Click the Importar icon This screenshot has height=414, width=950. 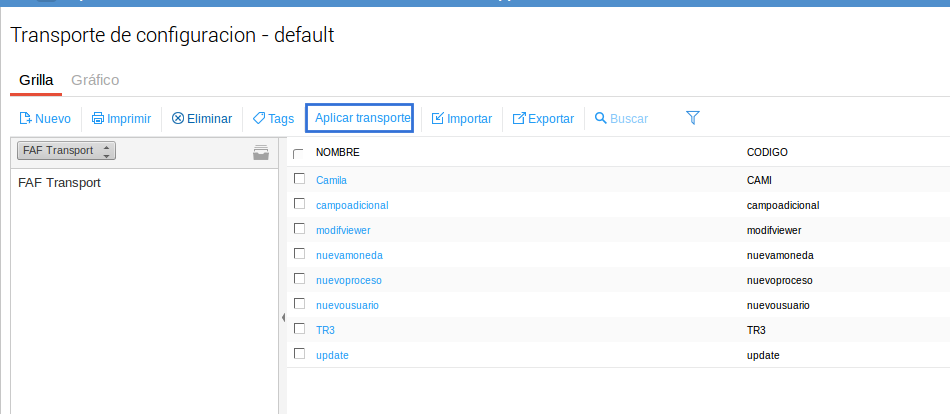(438, 118)
